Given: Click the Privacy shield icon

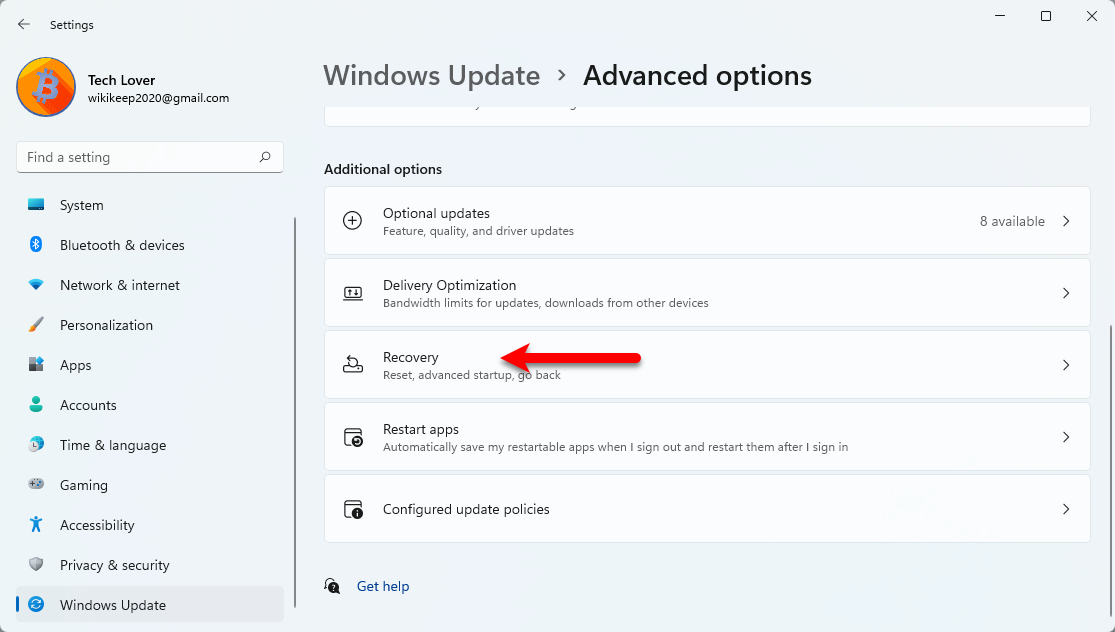Looking at the screenshot, I should tap(36, 564).
